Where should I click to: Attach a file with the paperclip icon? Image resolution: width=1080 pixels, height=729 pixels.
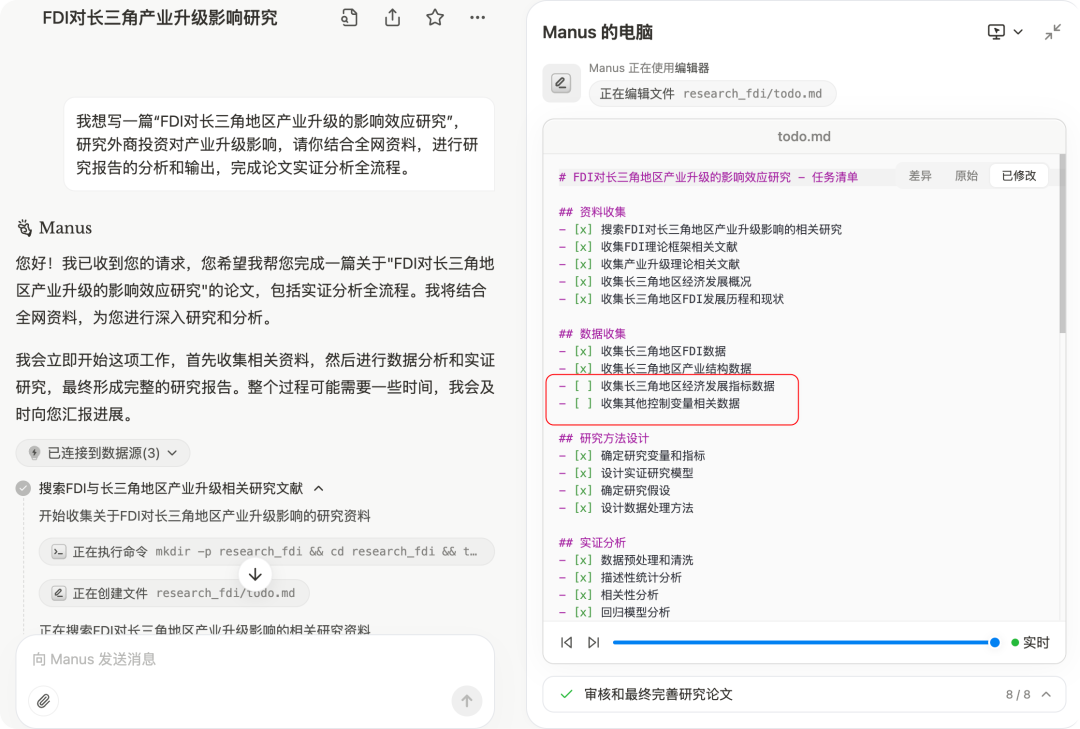click(x=43, y=701)
